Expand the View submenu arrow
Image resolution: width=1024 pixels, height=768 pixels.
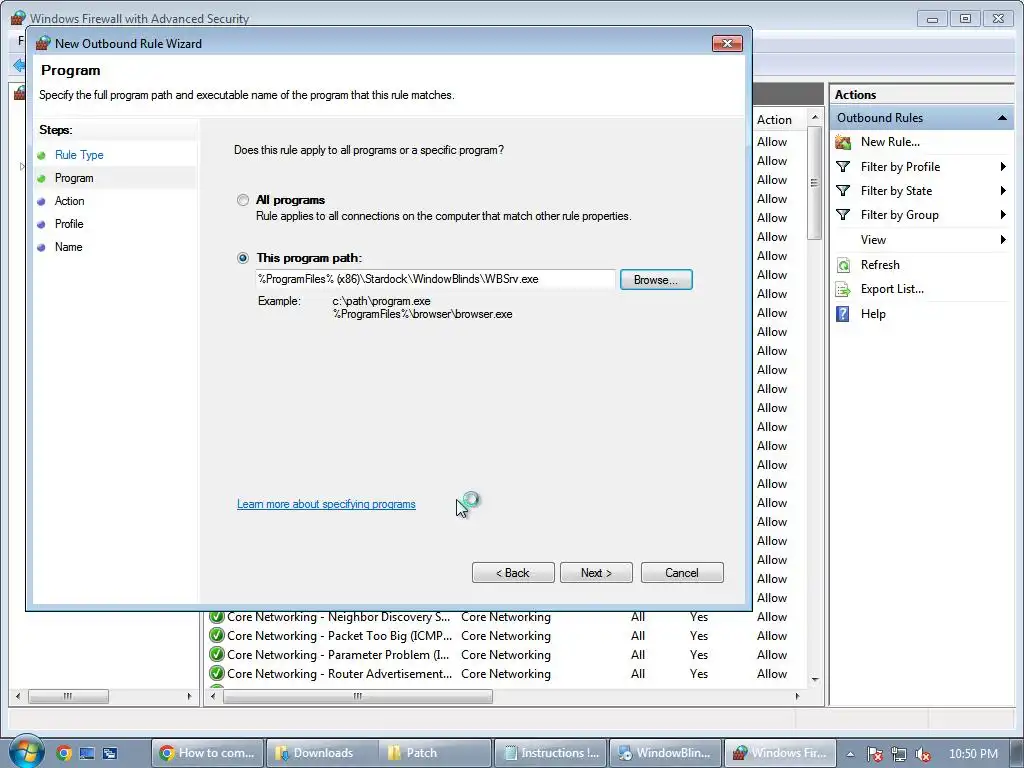1003,240
